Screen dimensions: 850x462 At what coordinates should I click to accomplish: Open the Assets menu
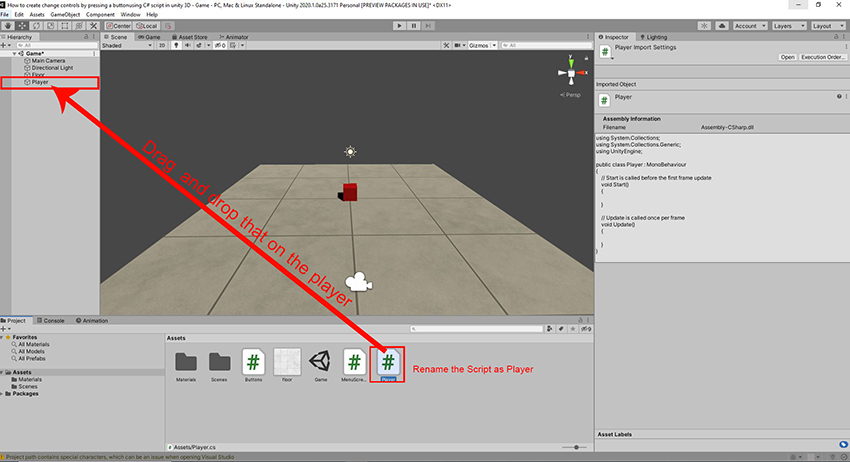coord(37,14)
